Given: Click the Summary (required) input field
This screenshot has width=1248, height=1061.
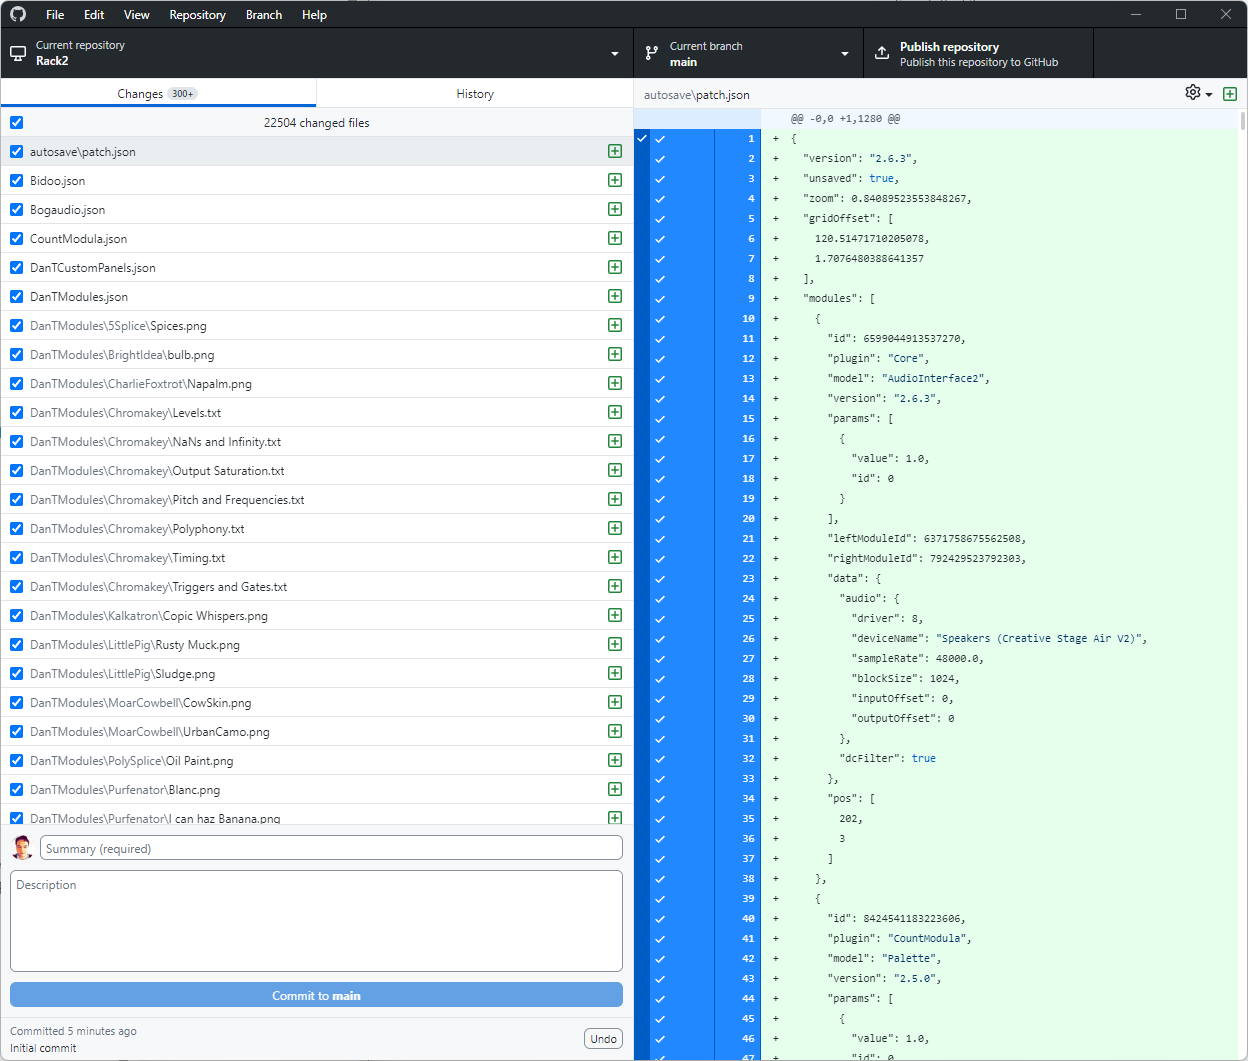Looking at the screenshot, I should point(331,848).
